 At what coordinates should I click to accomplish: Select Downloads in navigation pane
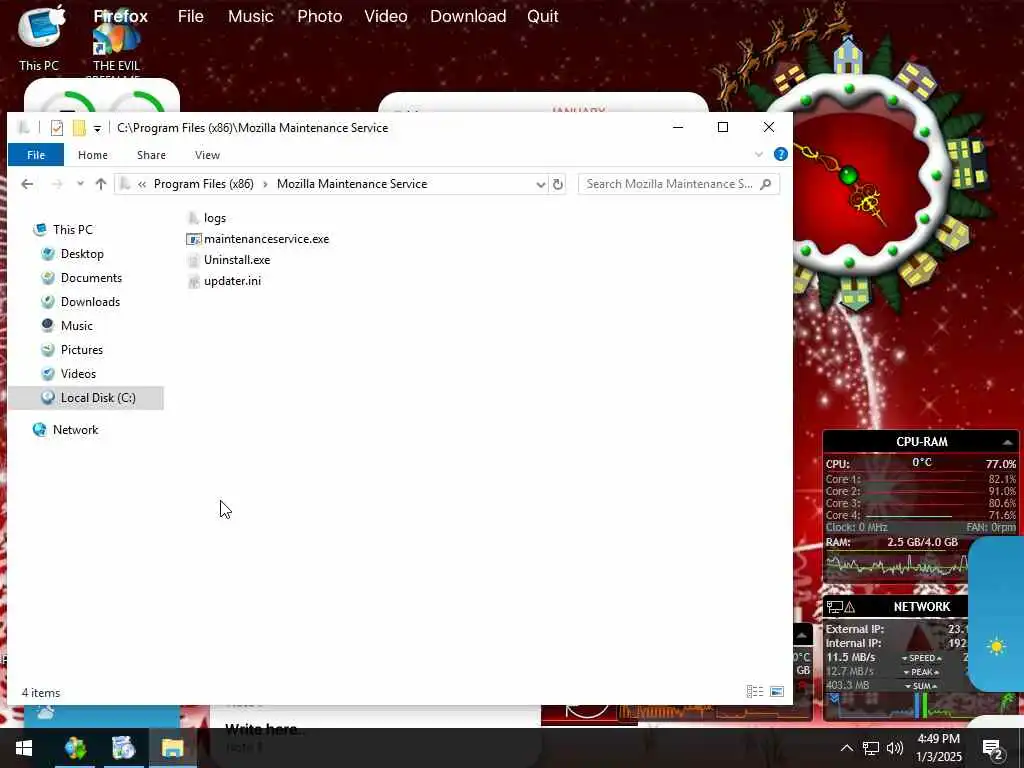[90, 302]
